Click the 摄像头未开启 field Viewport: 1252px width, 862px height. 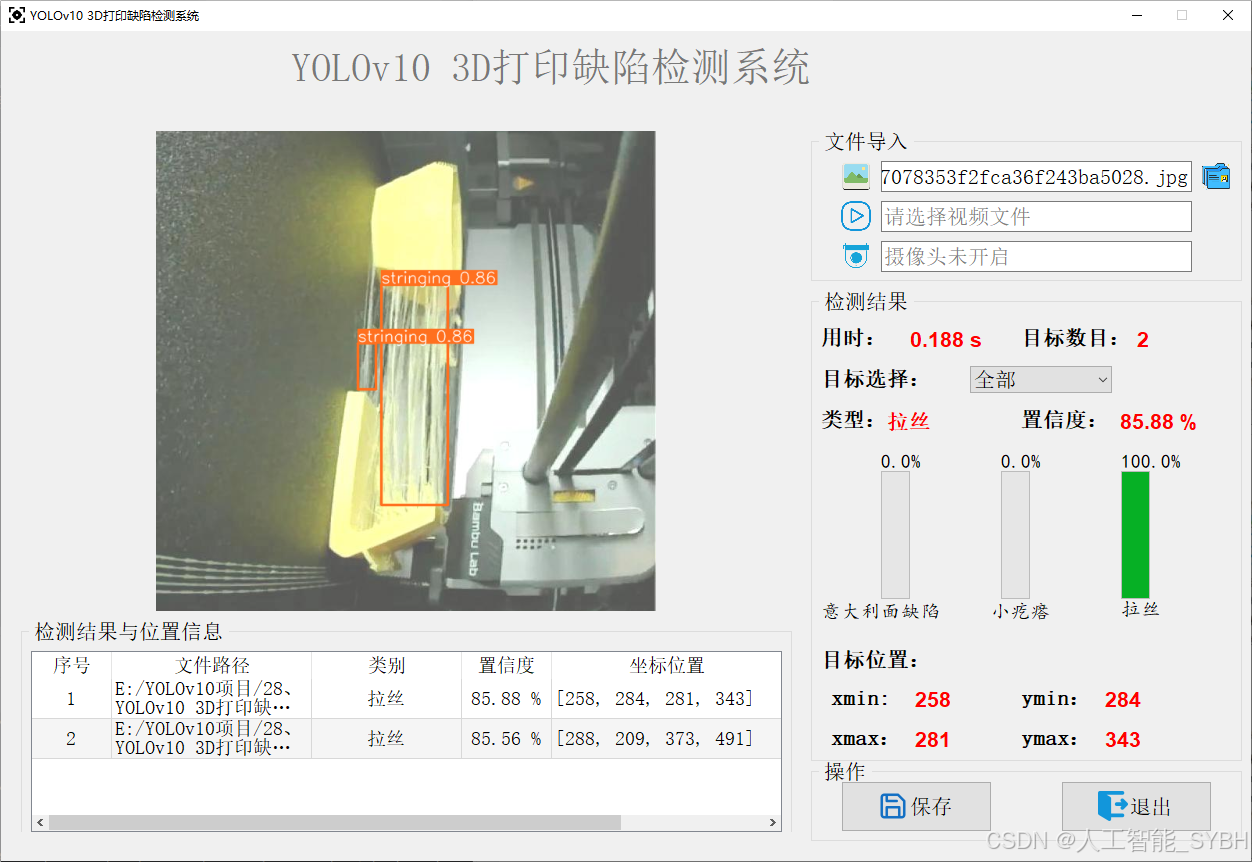1036,256
